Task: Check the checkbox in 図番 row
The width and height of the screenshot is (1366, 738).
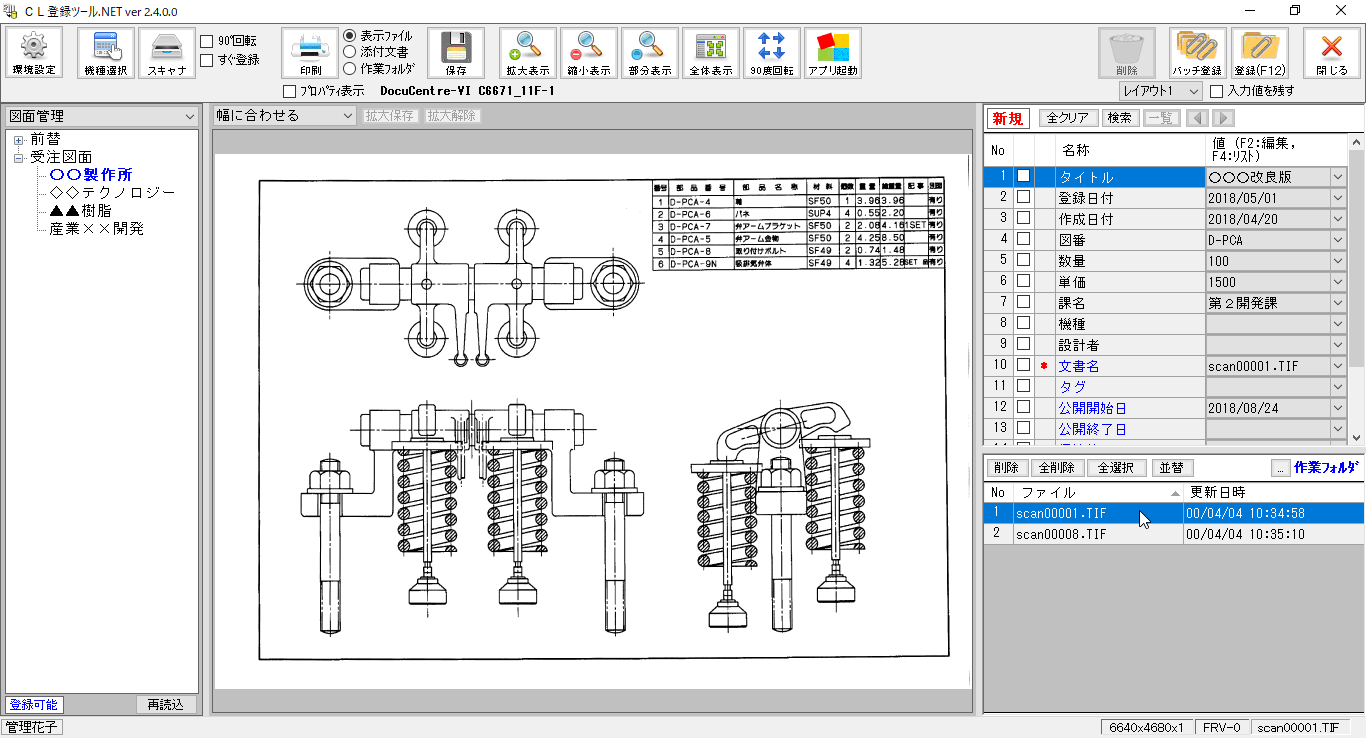Action: point(1023,239)
